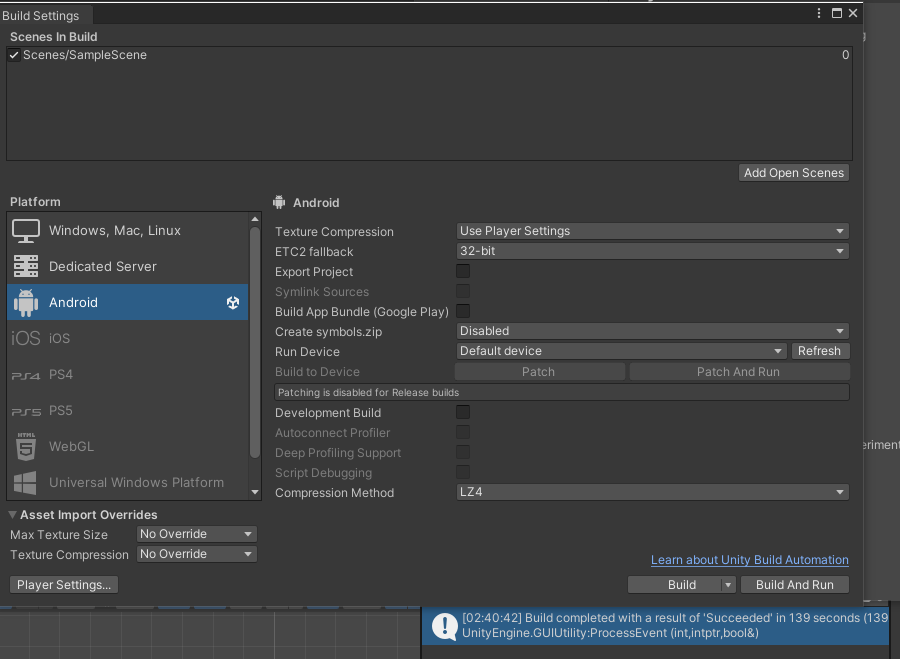This screenshot has height=659, width=900.
Task: Collapse the Asset Import Overrides section
Action: [x=12, y=514]
